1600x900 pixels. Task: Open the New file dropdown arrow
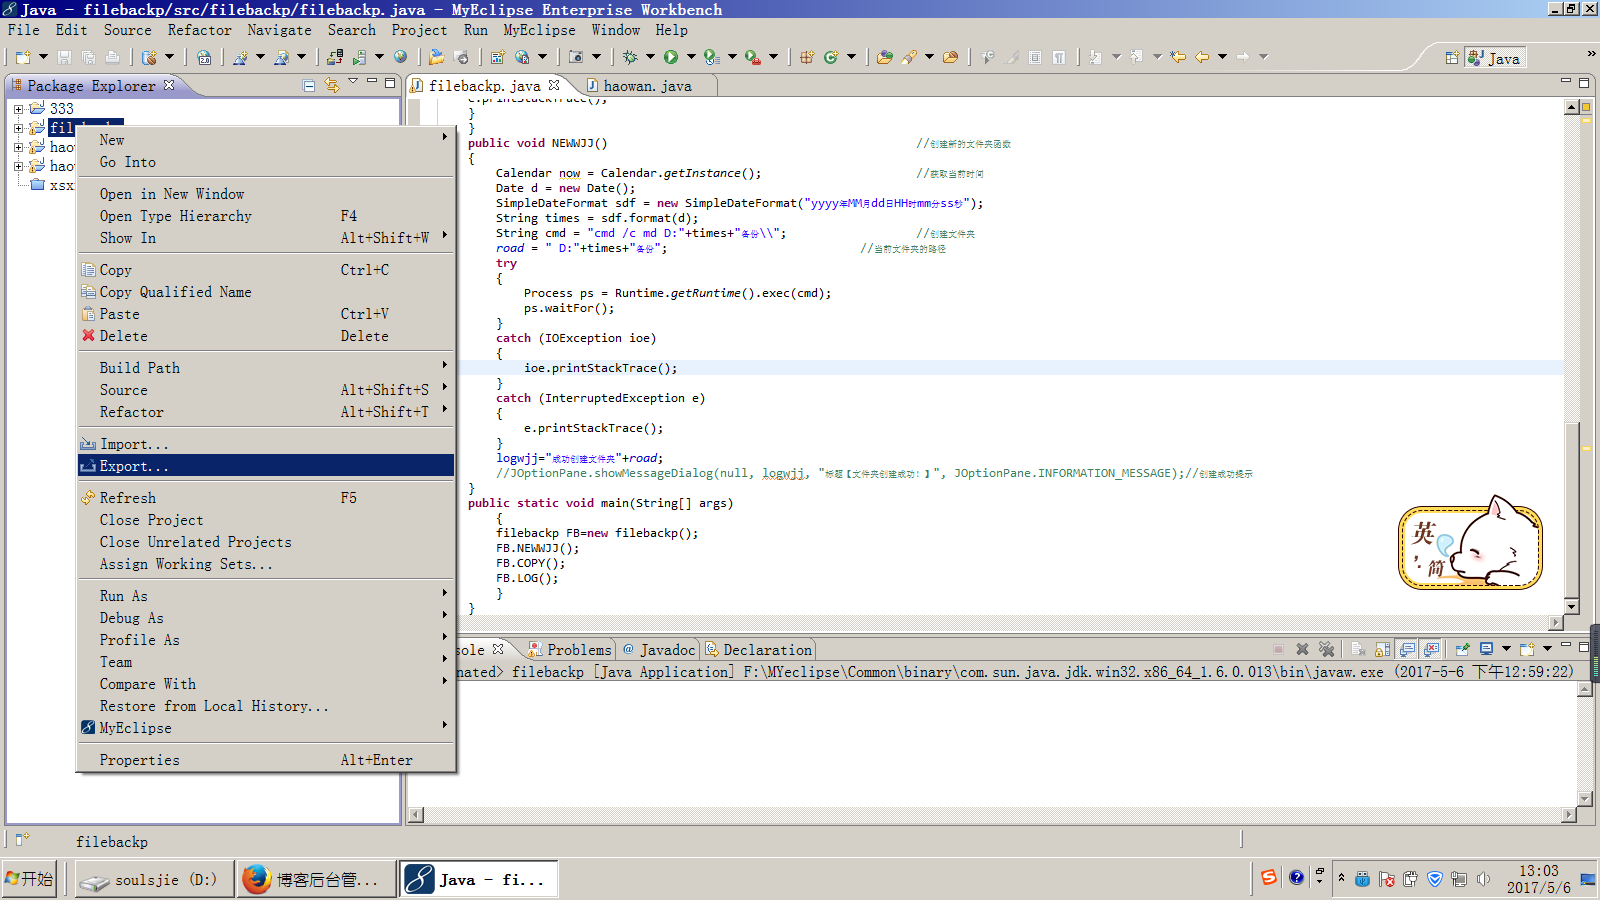click(x=43, y=57)
